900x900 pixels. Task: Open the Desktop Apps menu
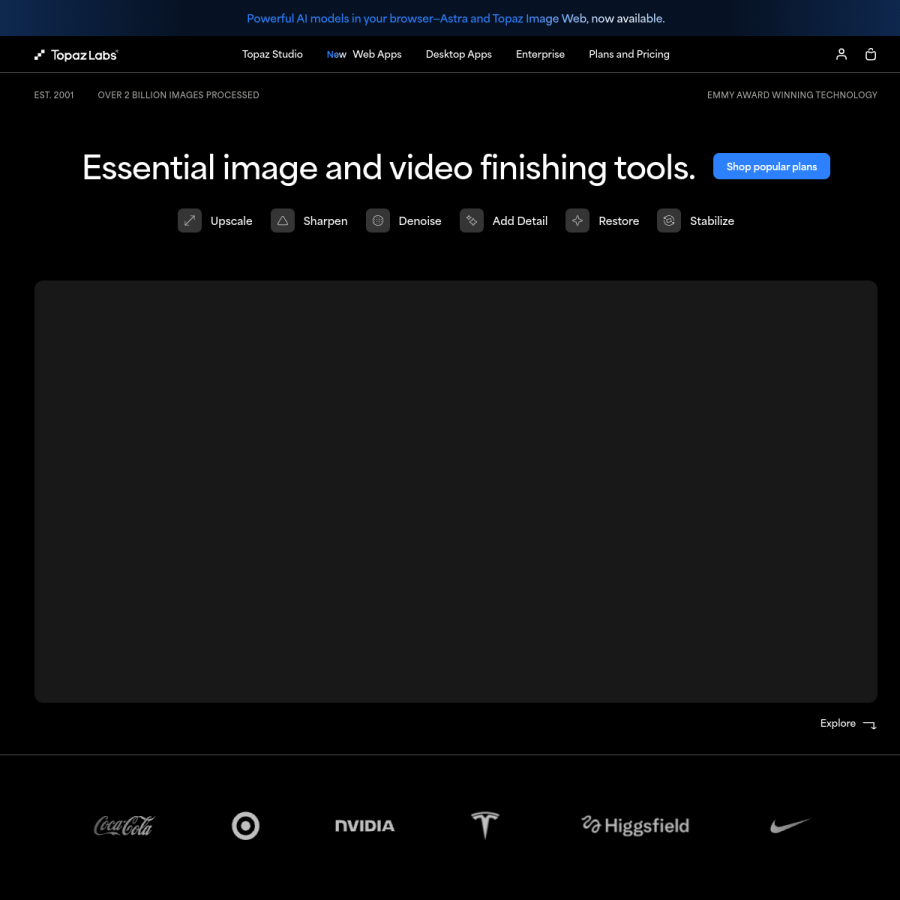tap(459, 54)
